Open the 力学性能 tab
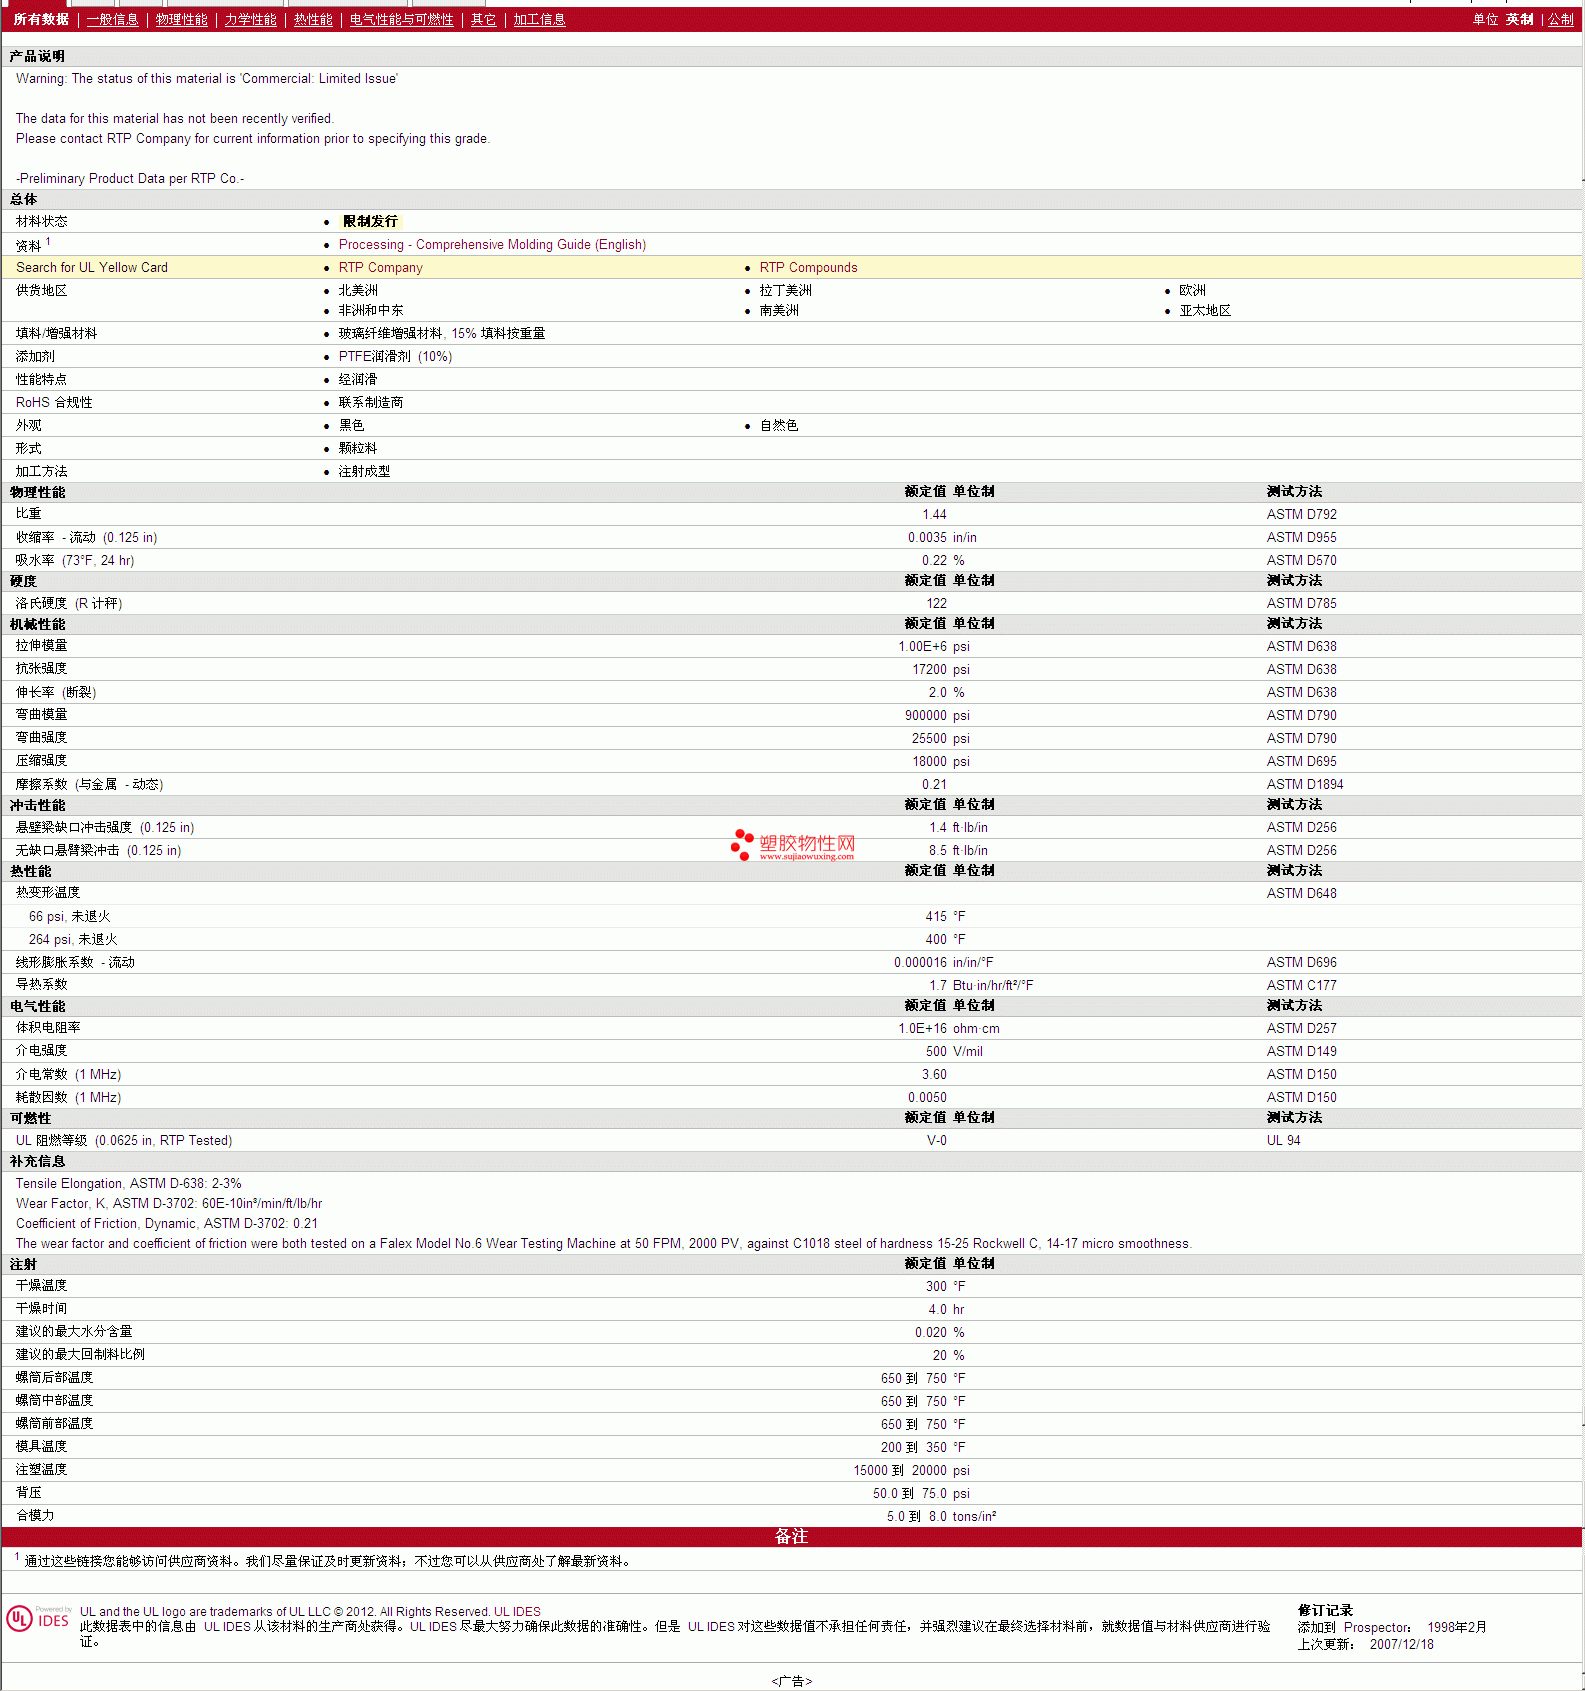Image resolution: width=1585 pixels, height=1691 pixels. [x=250, y=19]
